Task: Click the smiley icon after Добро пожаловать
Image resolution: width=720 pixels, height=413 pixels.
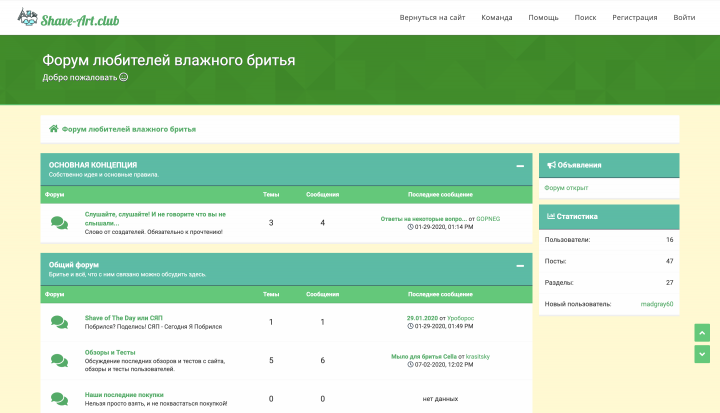Action: pyautogui.click(x=124, y=77)
